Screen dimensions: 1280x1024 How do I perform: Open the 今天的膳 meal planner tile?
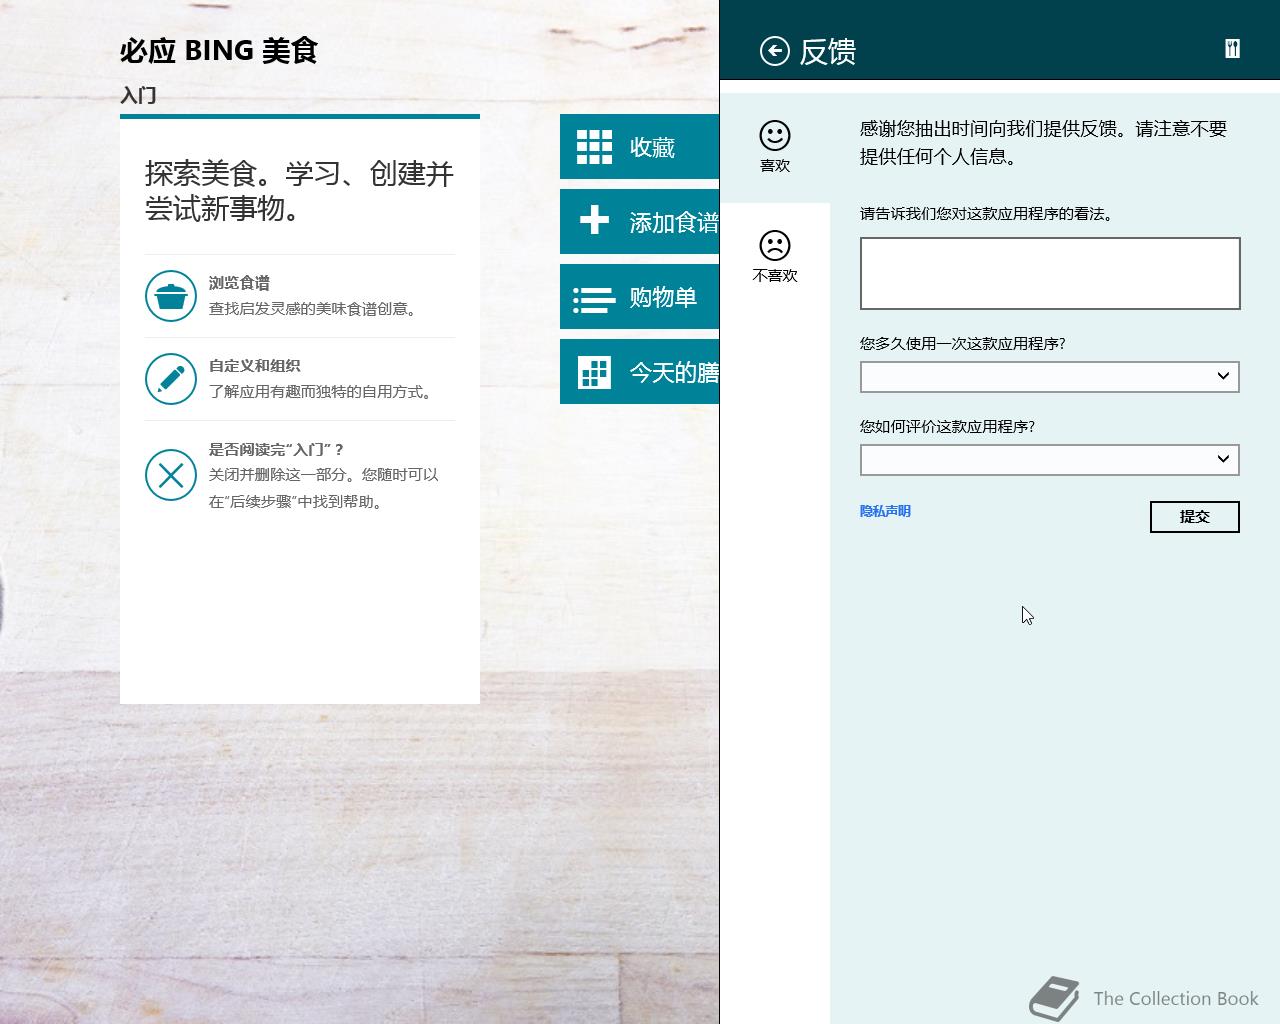click(639, 372)
